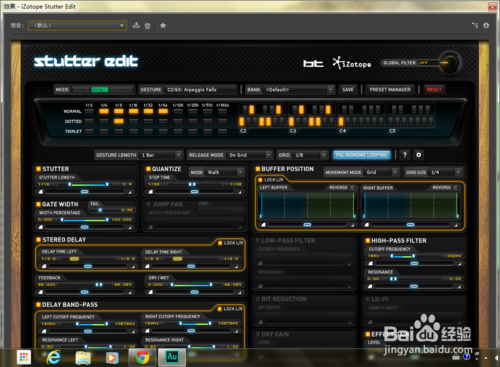Open the Preset Manager
This screenshot has width=500, height=367.
[390, 89]
